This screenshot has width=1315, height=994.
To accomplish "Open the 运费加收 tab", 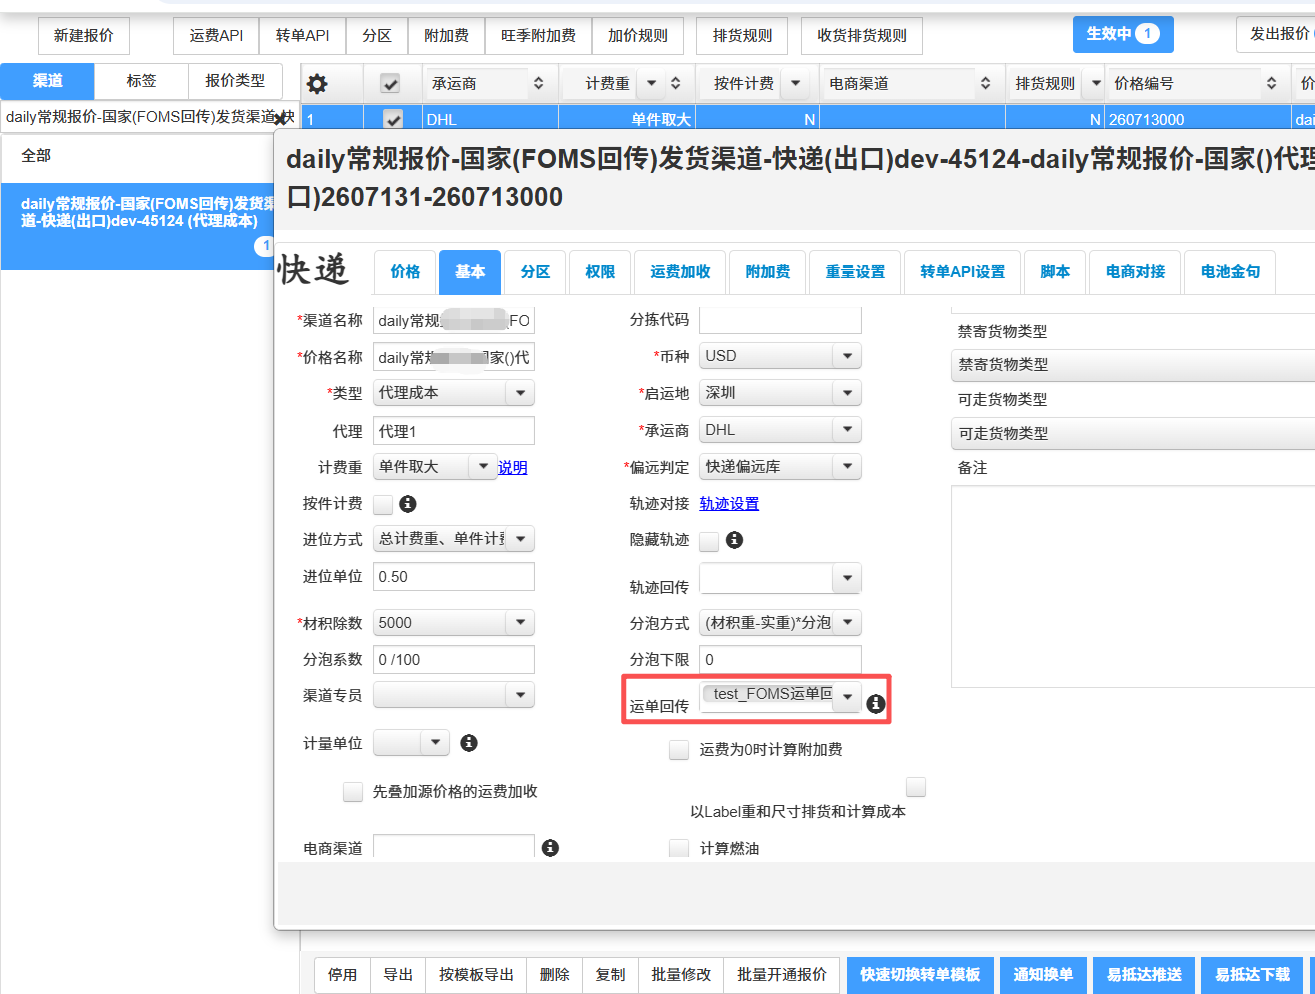I will [x=680, y=272].
